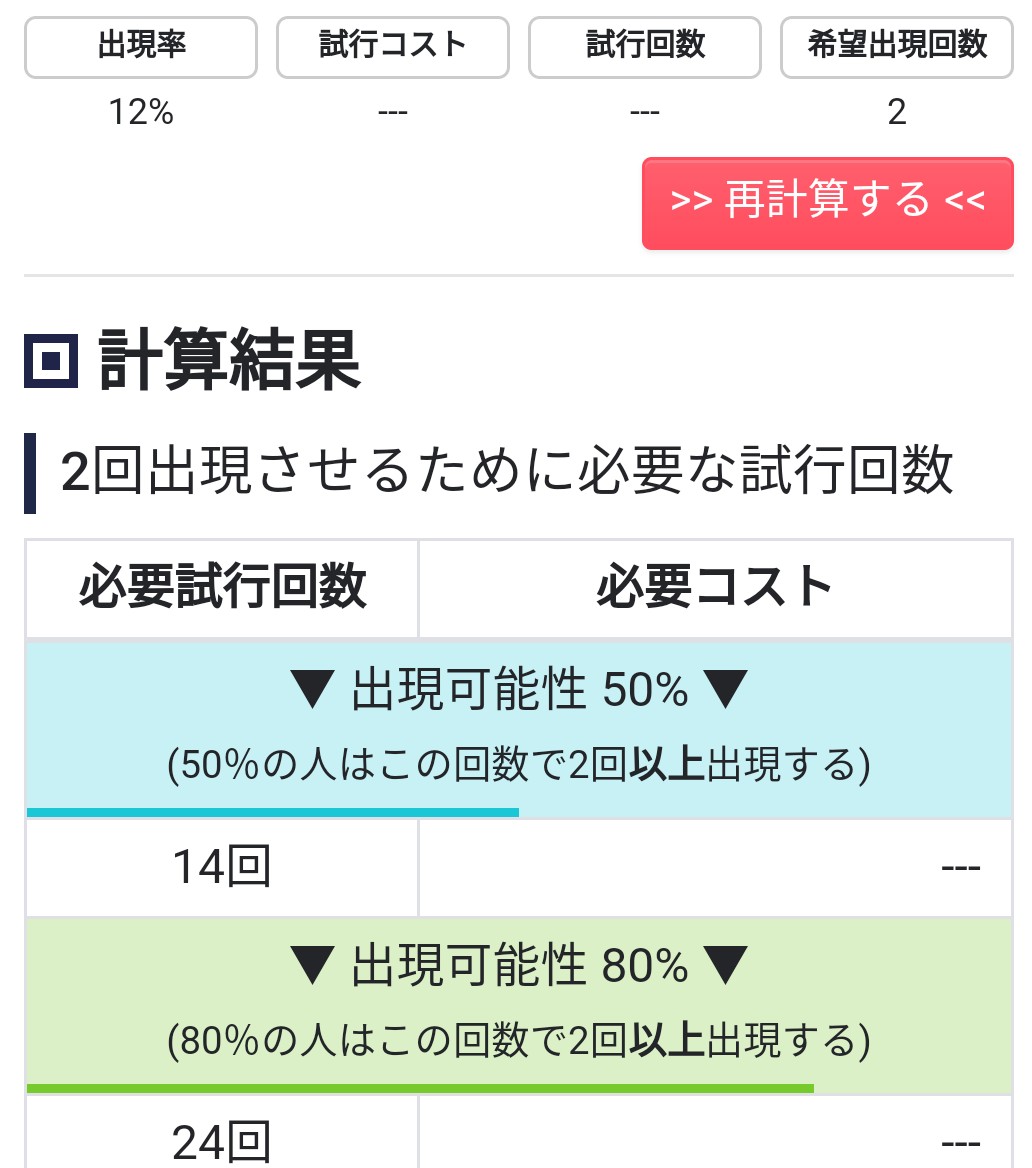Select the 出現率 label box
Viewport: 1032px width, 1168px height.
click(x=141, y=46)
